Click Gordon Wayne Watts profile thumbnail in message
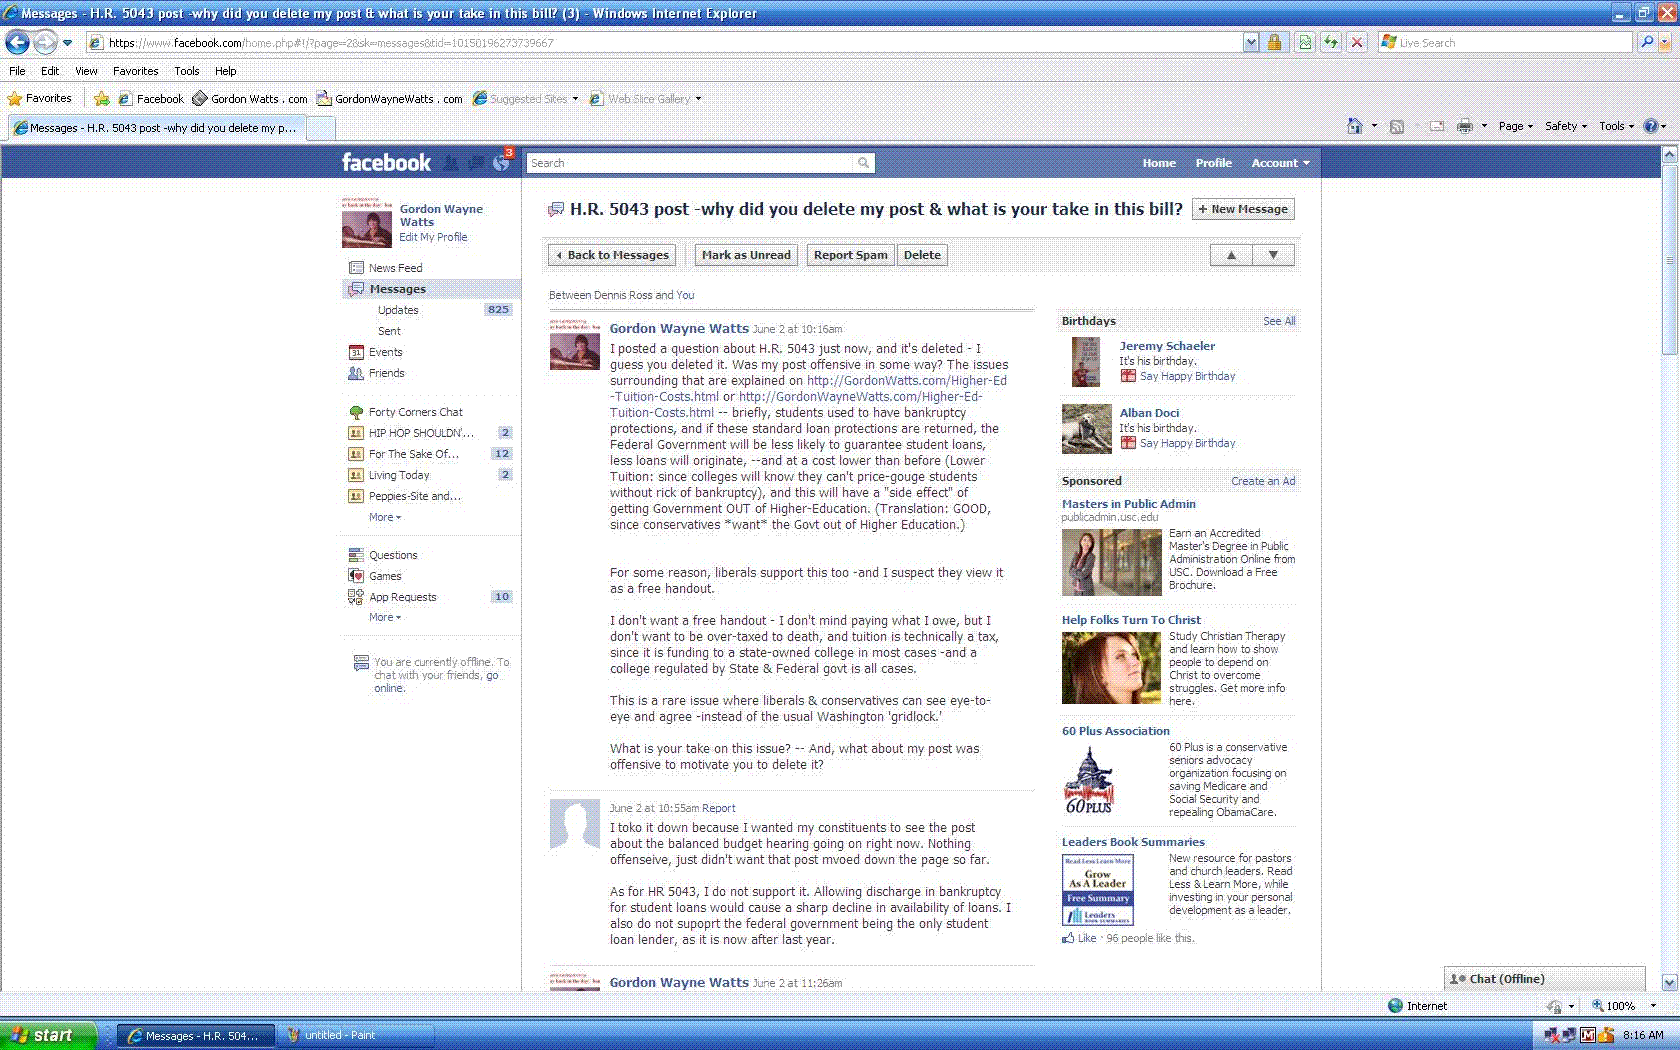The width and height of the screenshot is (1680, 1050). pyautogui.click(x=575, y=346)
